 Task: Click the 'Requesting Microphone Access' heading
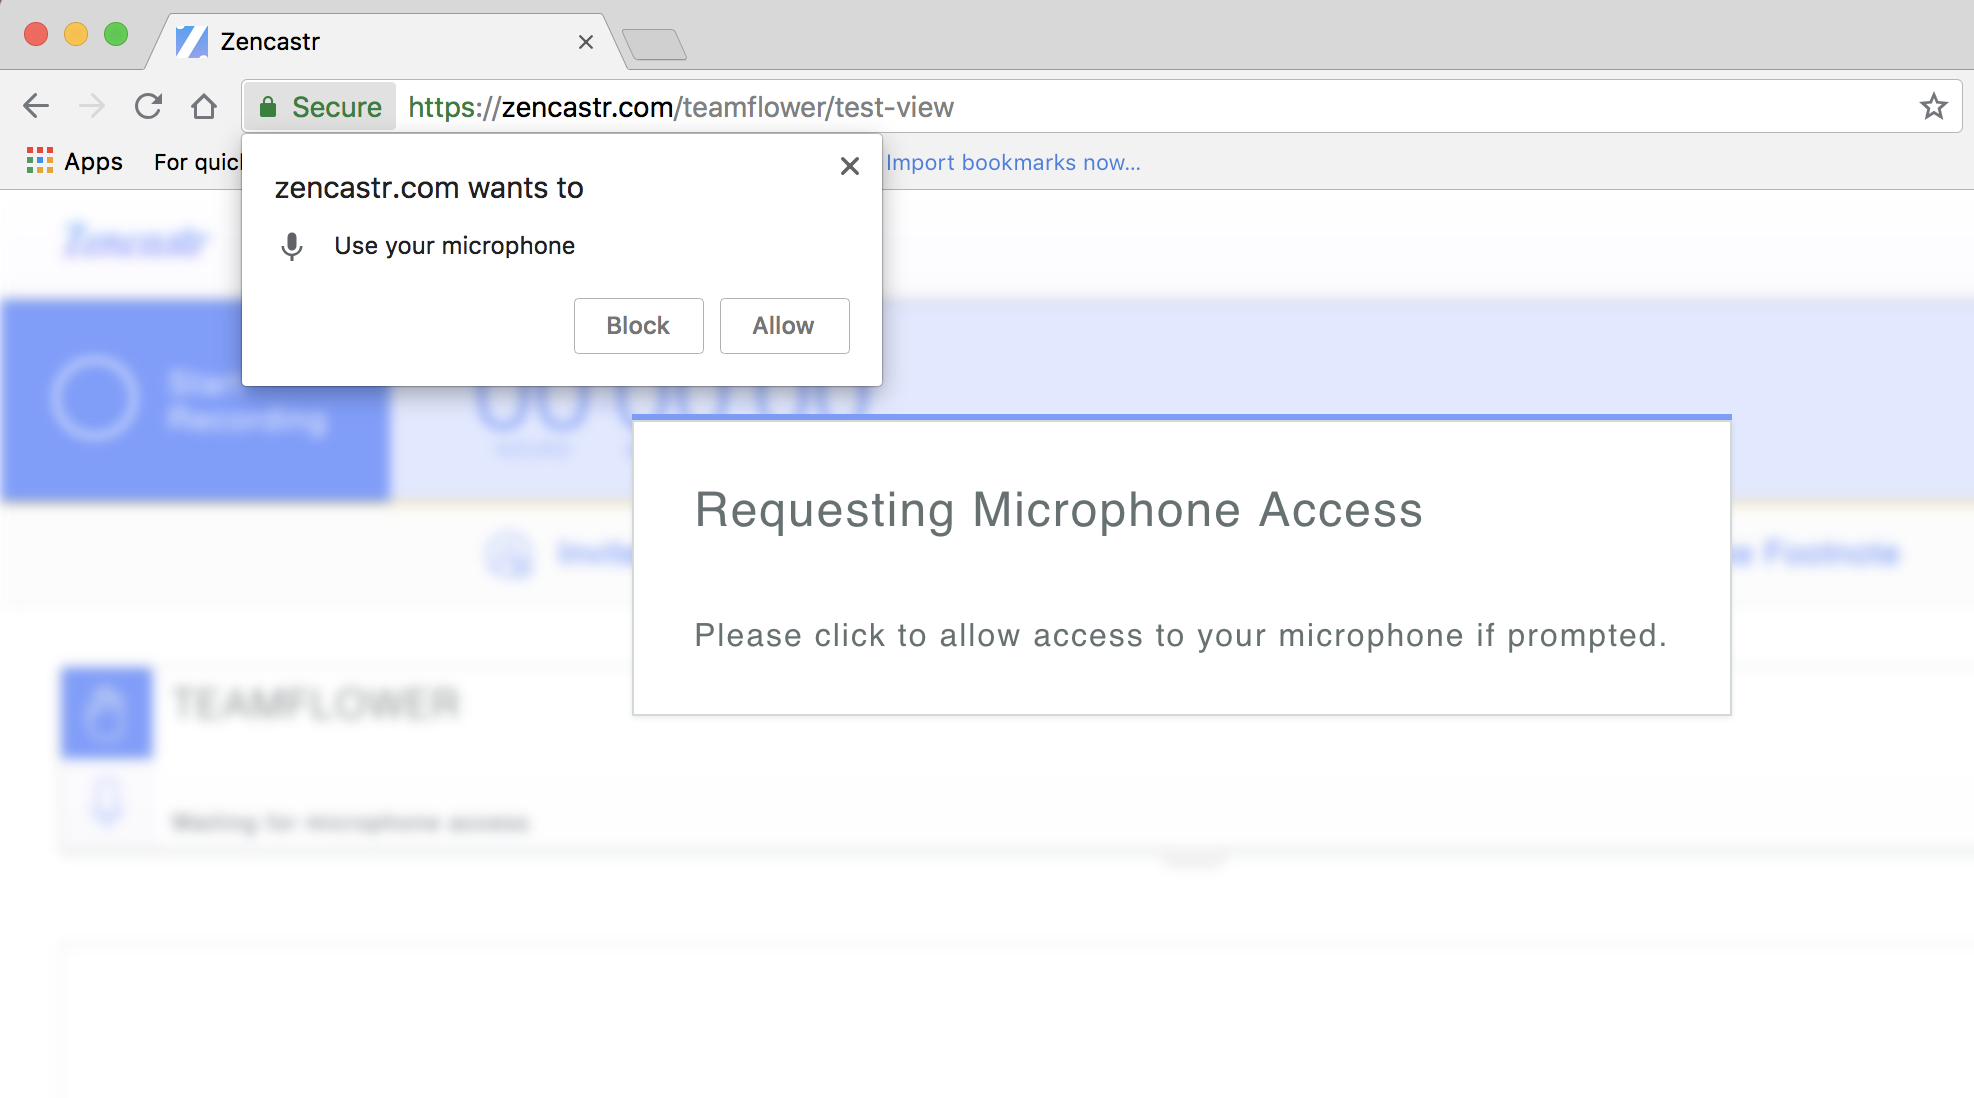[1059, 510]
